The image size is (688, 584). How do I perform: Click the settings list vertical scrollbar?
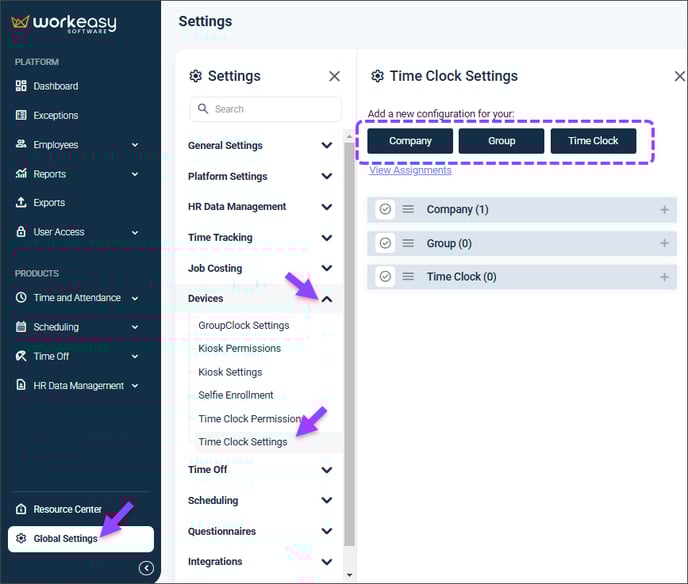349,344
